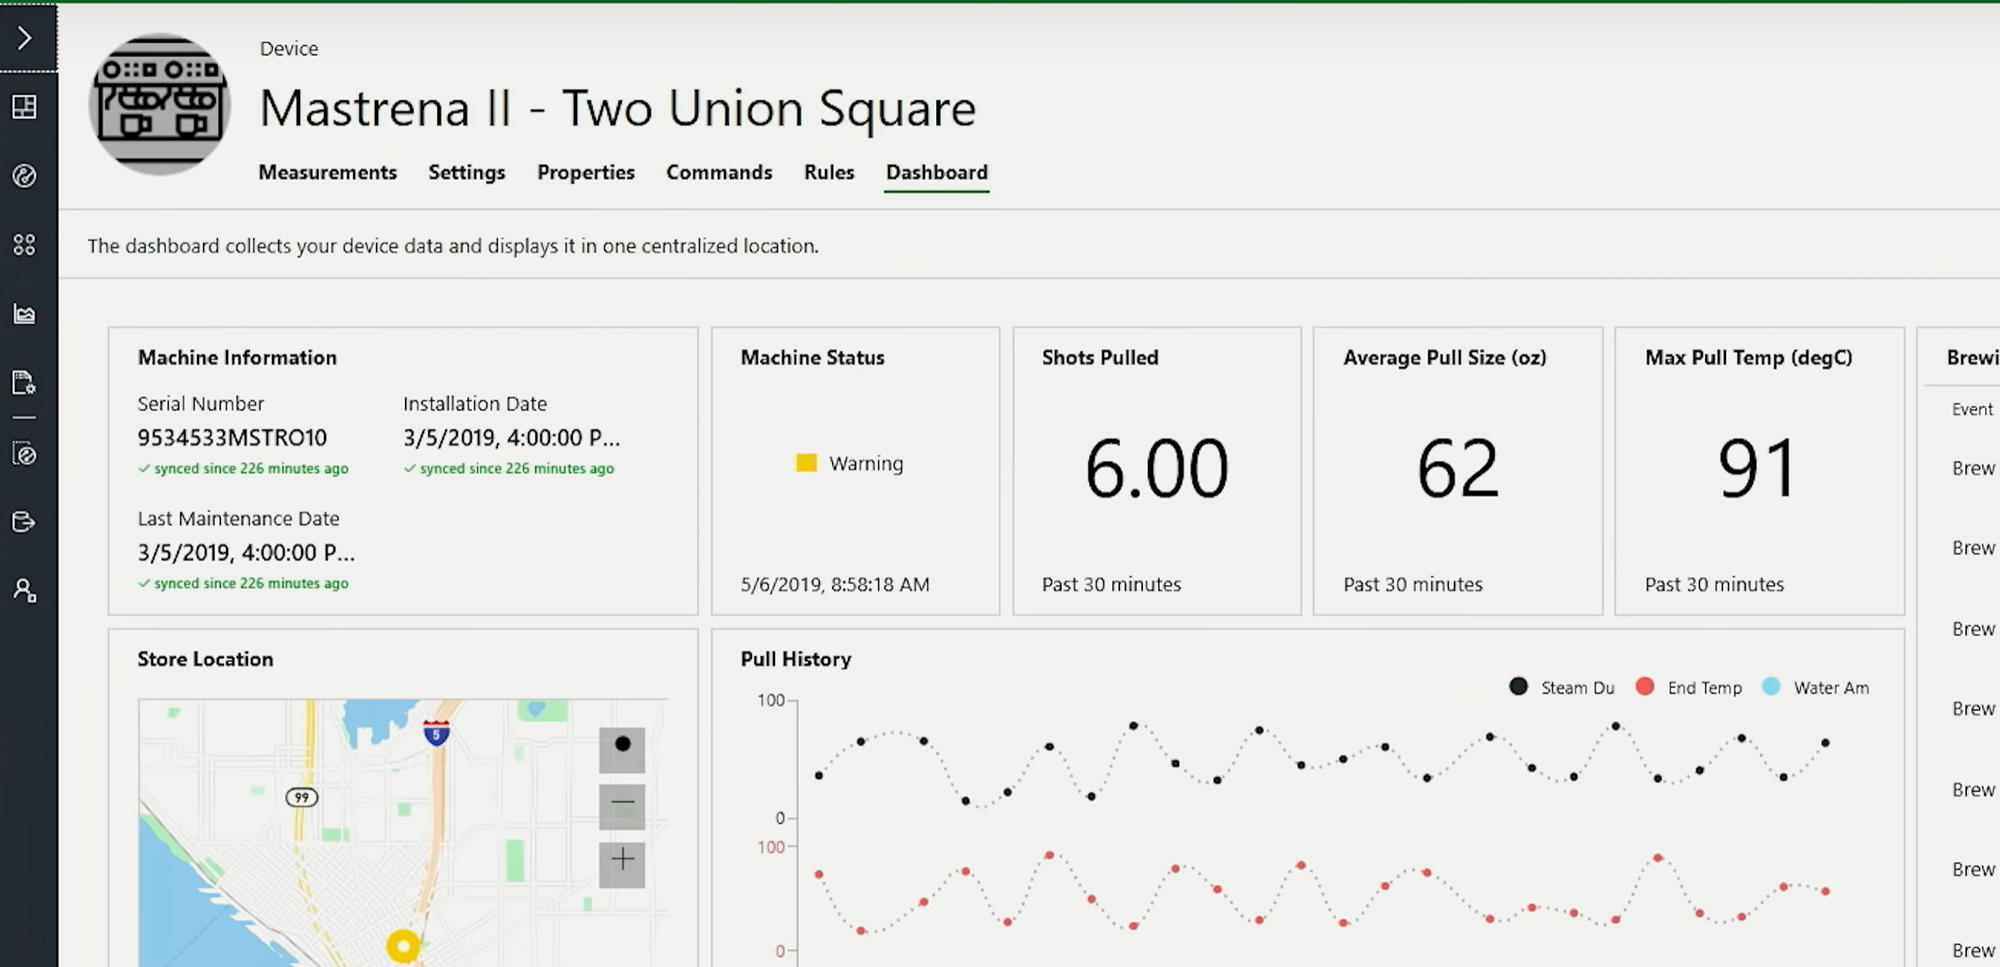The height and width of the screenshot is (967, 2000).
Task: Click the serial number 9534533MSTRO10
Action: point(232,437)
